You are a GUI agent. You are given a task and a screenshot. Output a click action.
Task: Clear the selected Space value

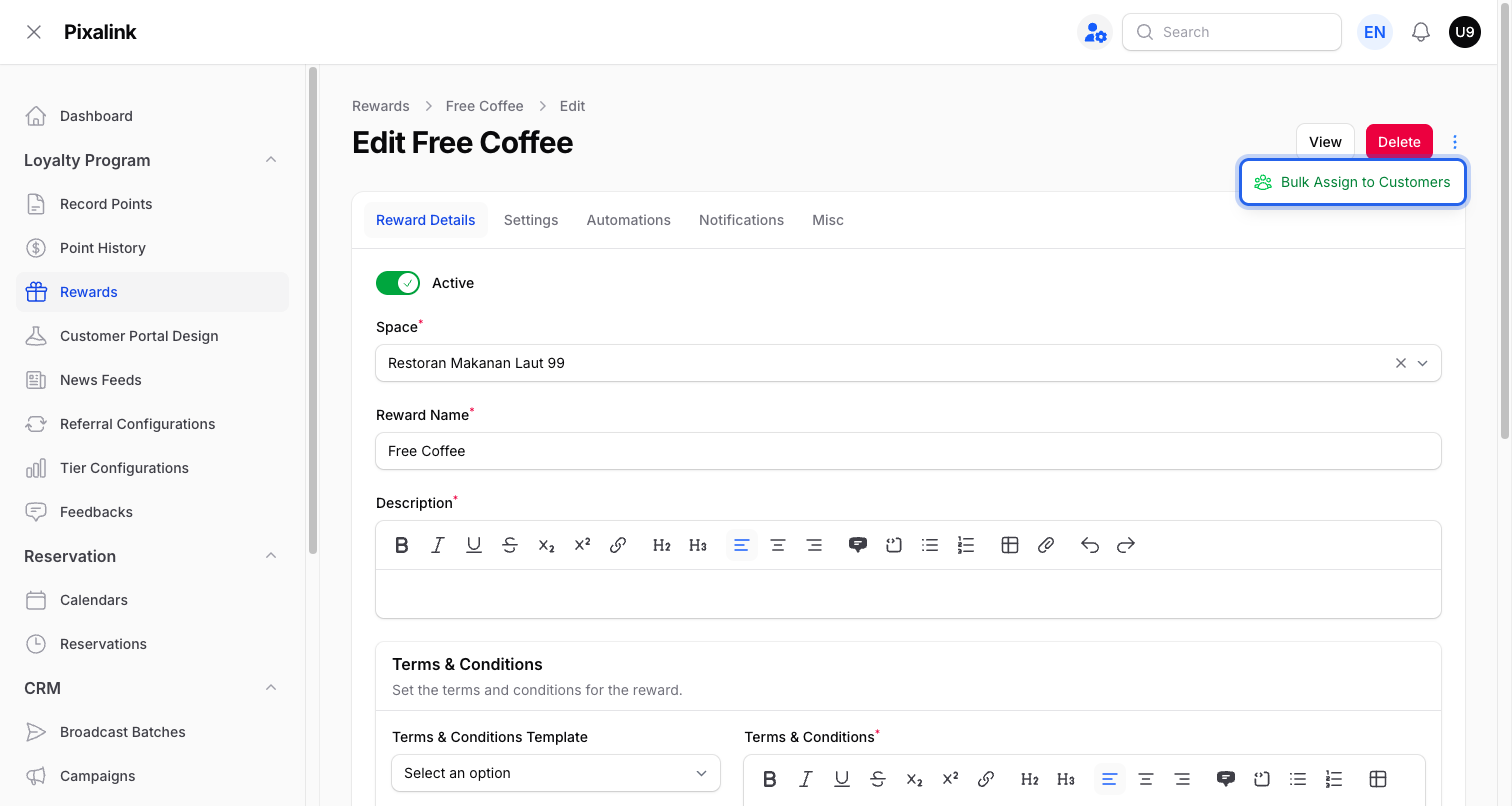[x=1401, y=363]
